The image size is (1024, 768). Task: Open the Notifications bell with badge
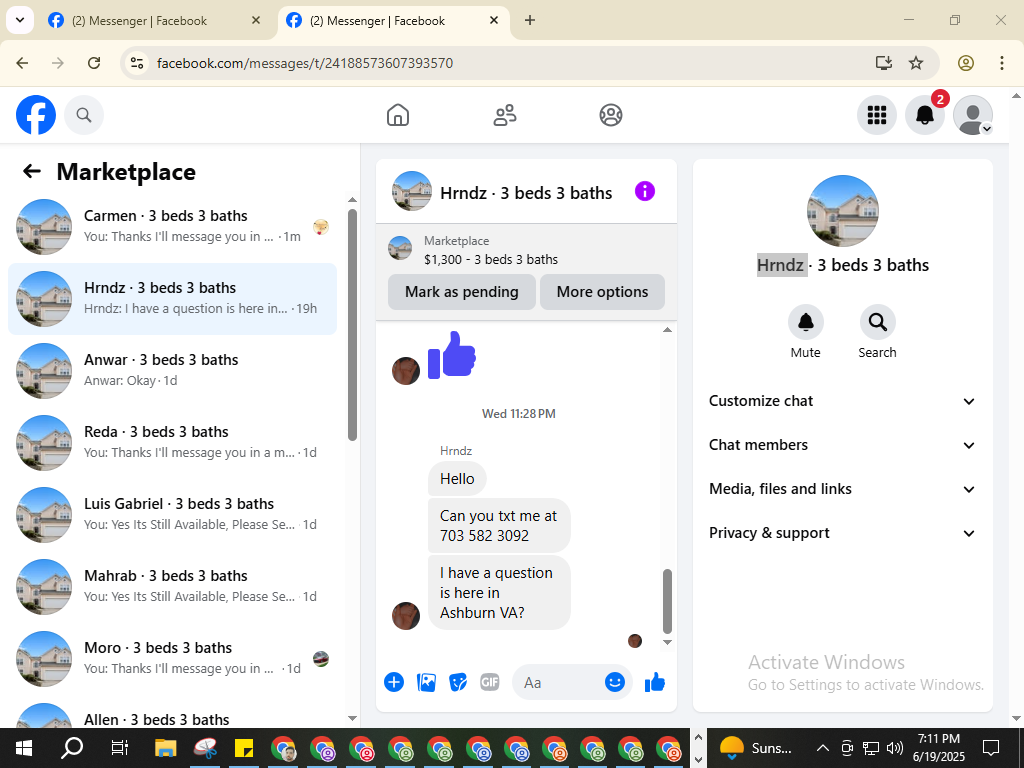coord(925,116)
